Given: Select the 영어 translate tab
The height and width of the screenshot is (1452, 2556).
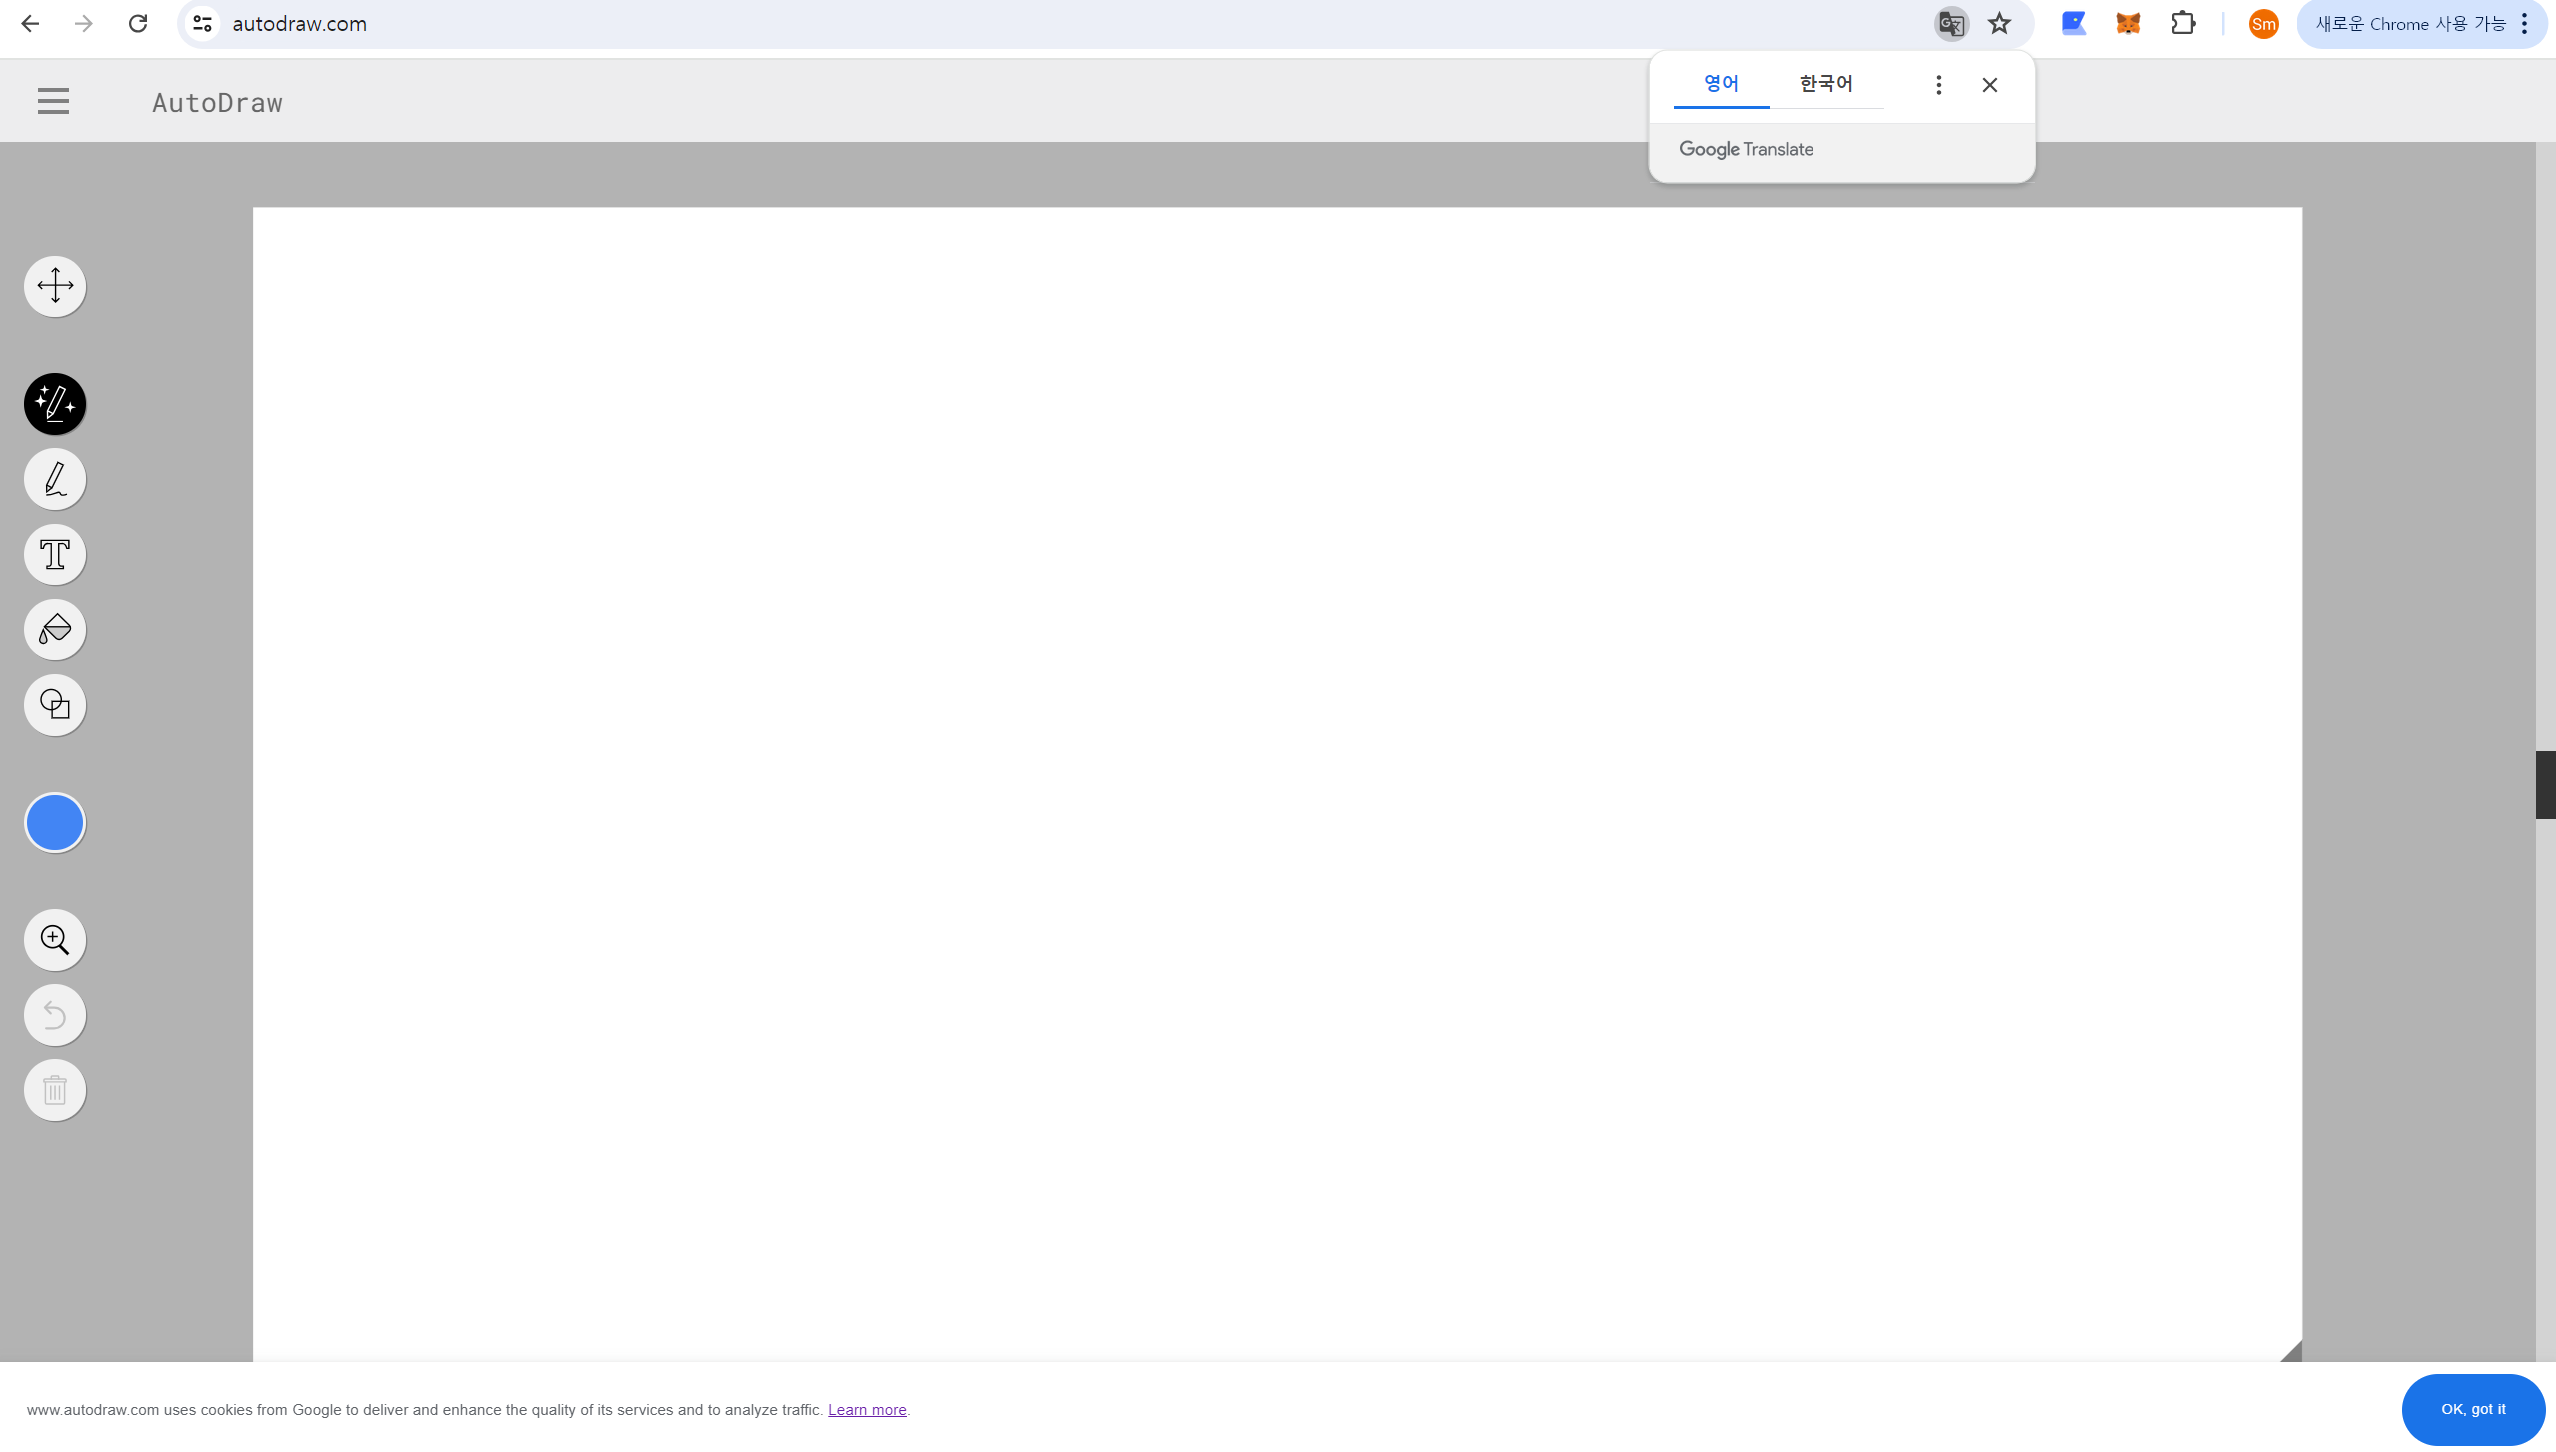Looking at the screenshot, I should 1721,84.
